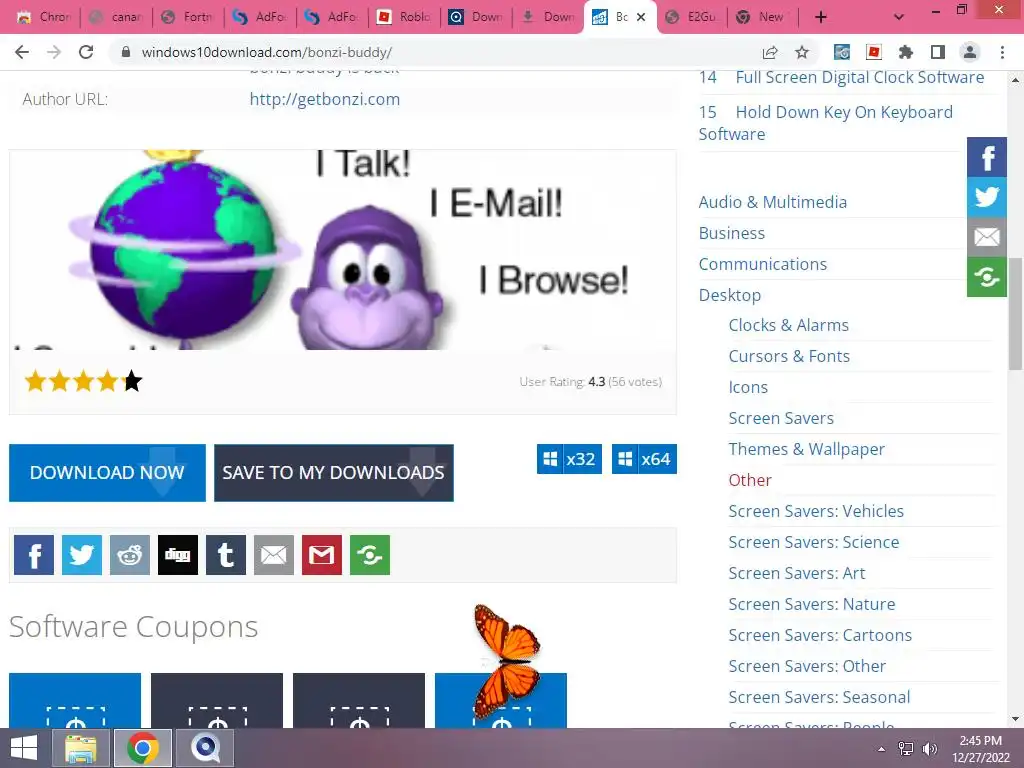Click the Digg share icon
Screen dimensions: 1024x768
coord(178,555)
